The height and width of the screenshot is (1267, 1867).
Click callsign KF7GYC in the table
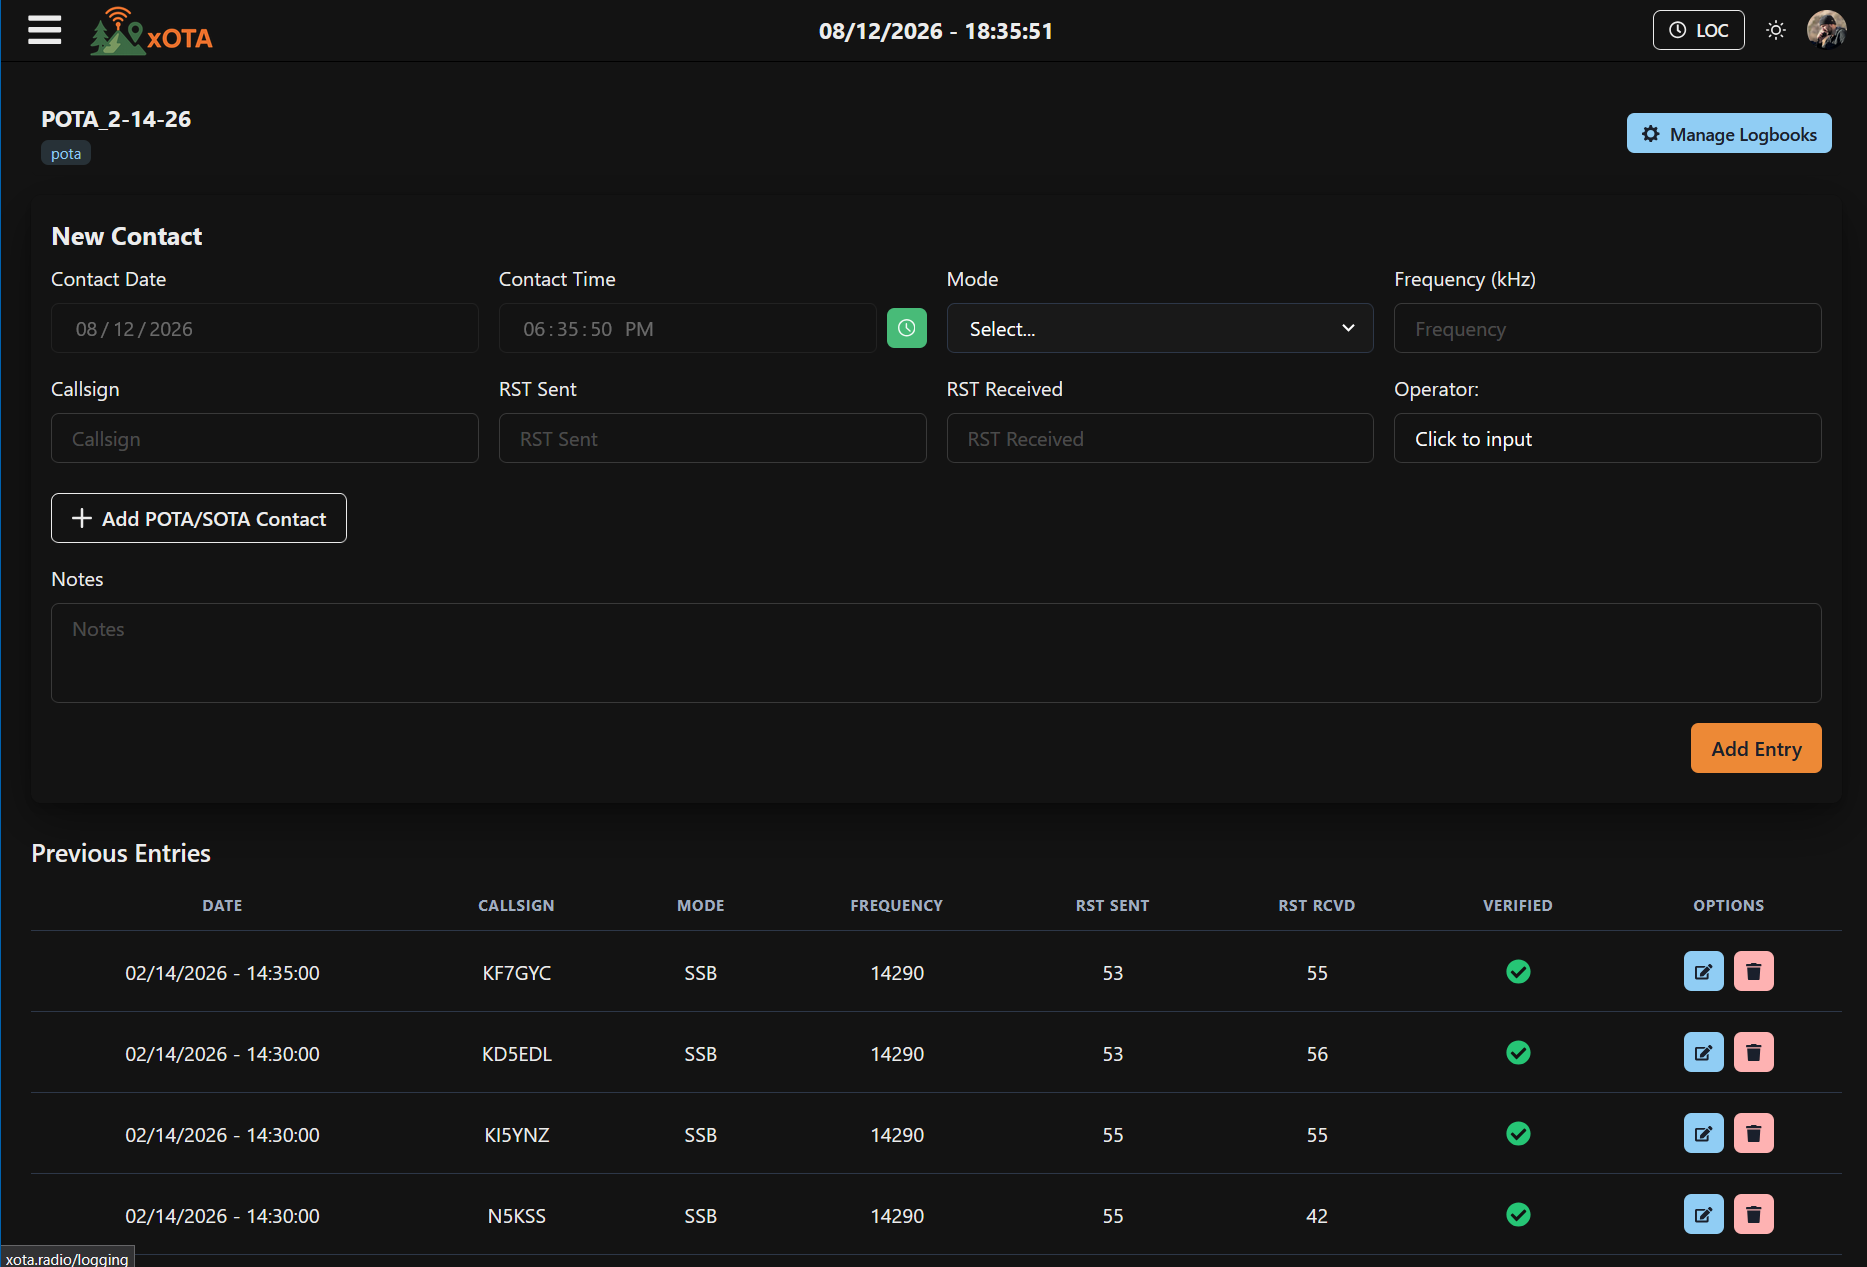point(516,973)
